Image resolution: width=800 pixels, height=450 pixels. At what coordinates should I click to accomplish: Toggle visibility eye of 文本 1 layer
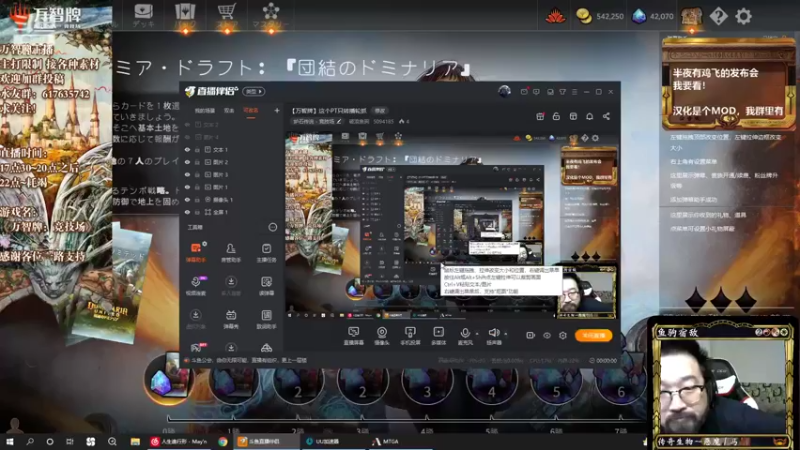[x=187, y=149]
